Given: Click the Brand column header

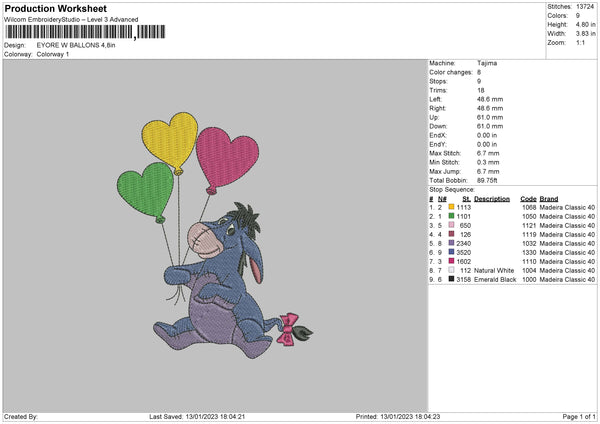Looking at the screenshot, I should 549,198.
